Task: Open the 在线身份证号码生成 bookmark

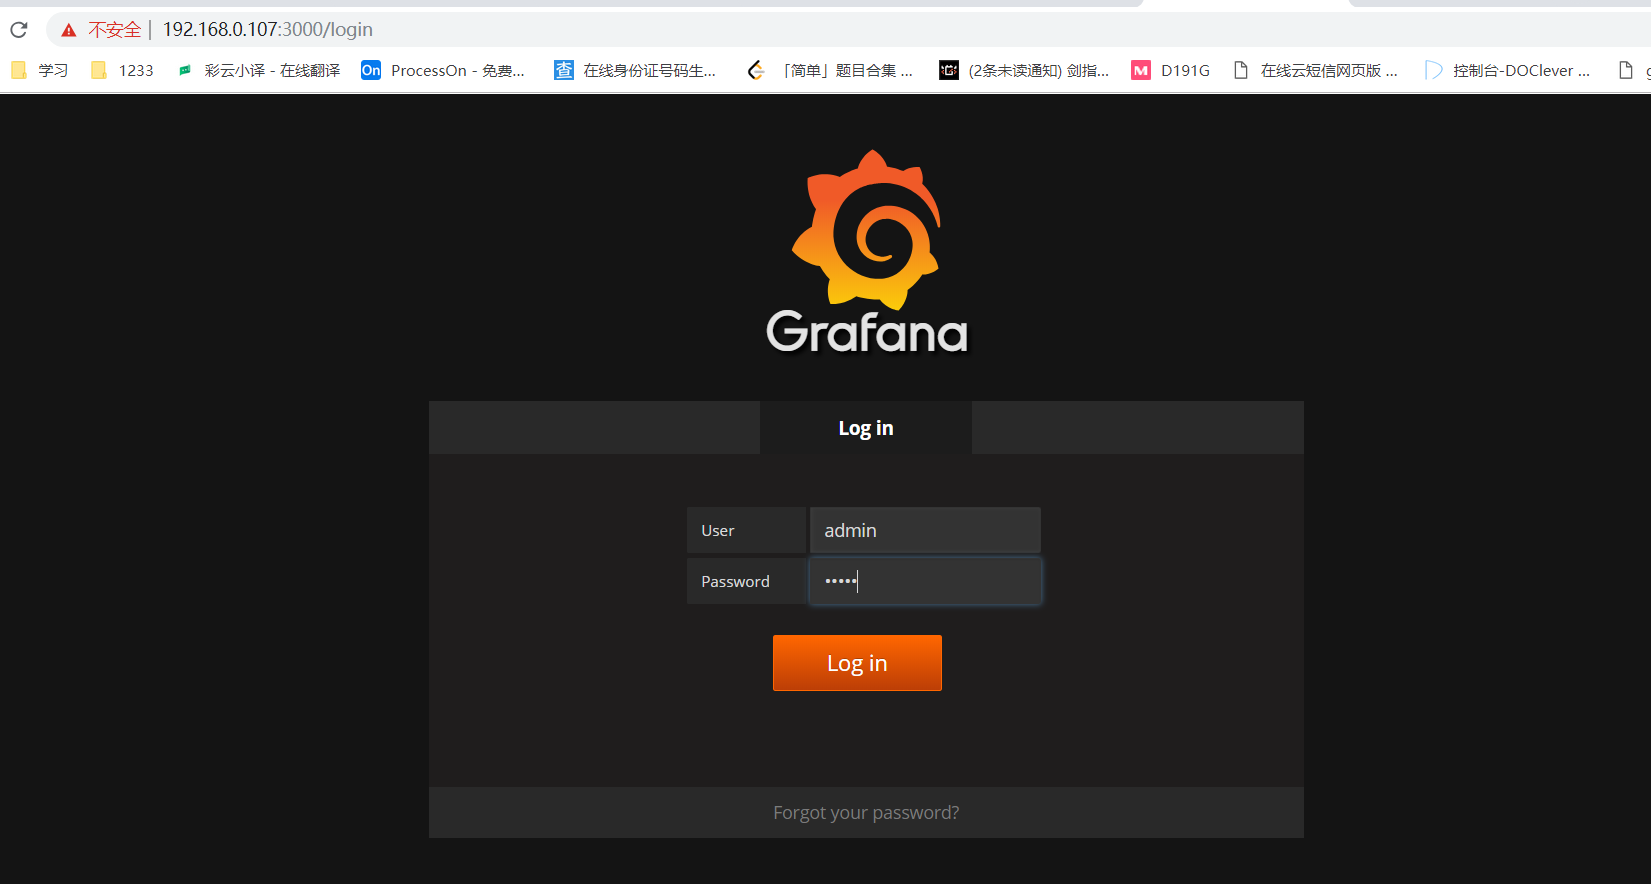Action: pyautogui.click(x=636, y=70)
